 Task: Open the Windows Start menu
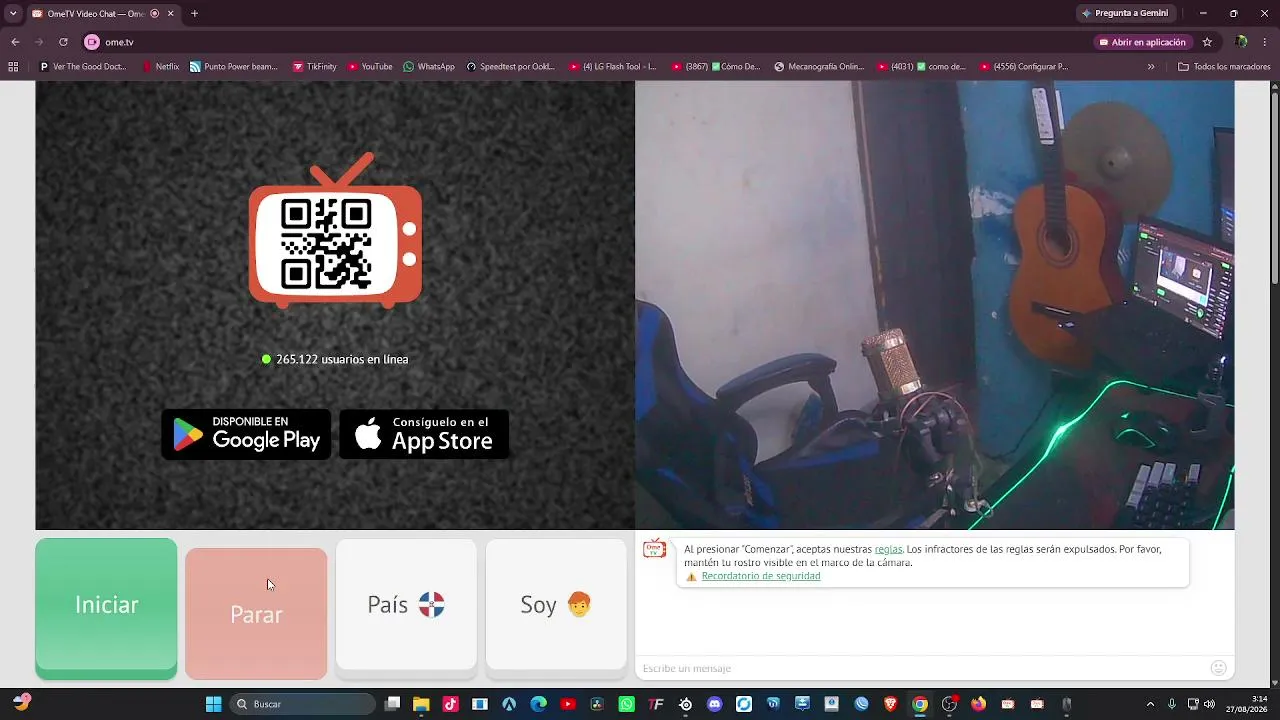(x=213, y=704)
